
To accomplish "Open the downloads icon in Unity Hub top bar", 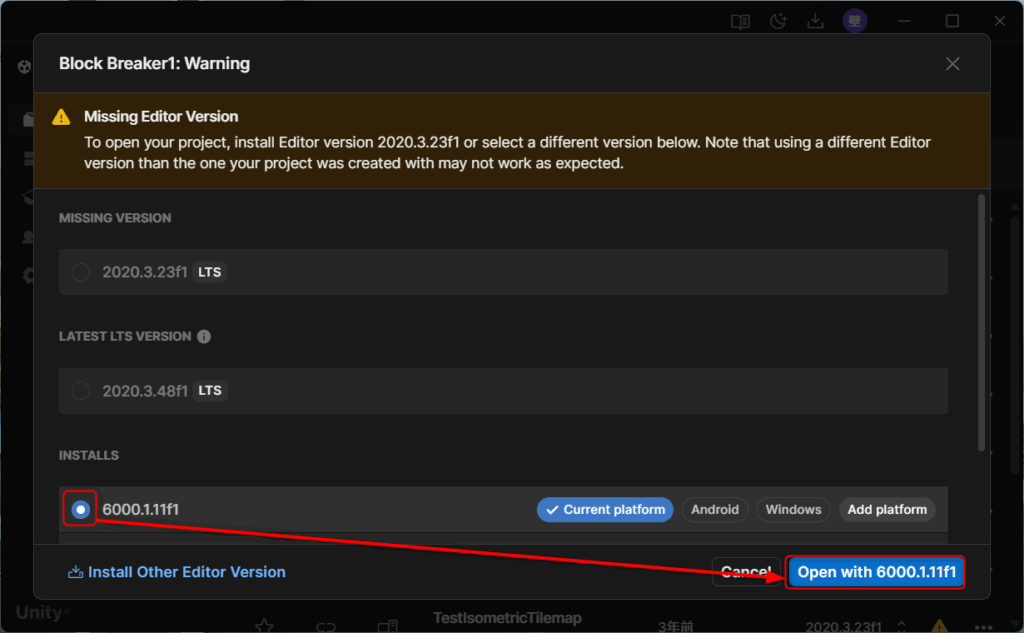I will [816, 22].
